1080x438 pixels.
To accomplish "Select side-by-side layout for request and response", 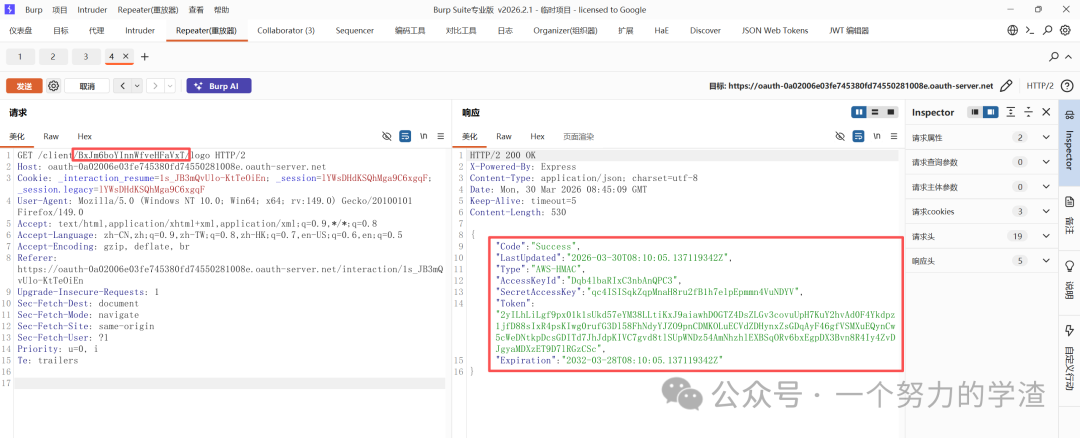I will (x=860, y=112).
